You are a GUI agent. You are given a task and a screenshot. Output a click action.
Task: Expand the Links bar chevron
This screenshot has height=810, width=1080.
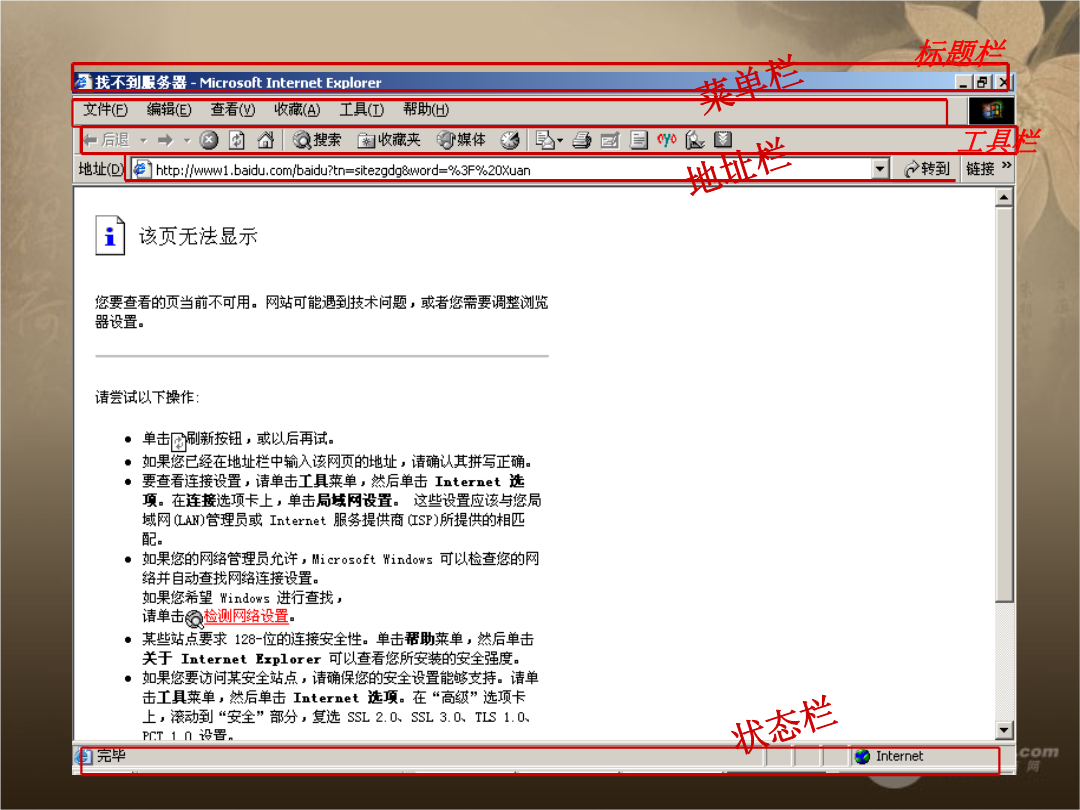(1006, 165)
